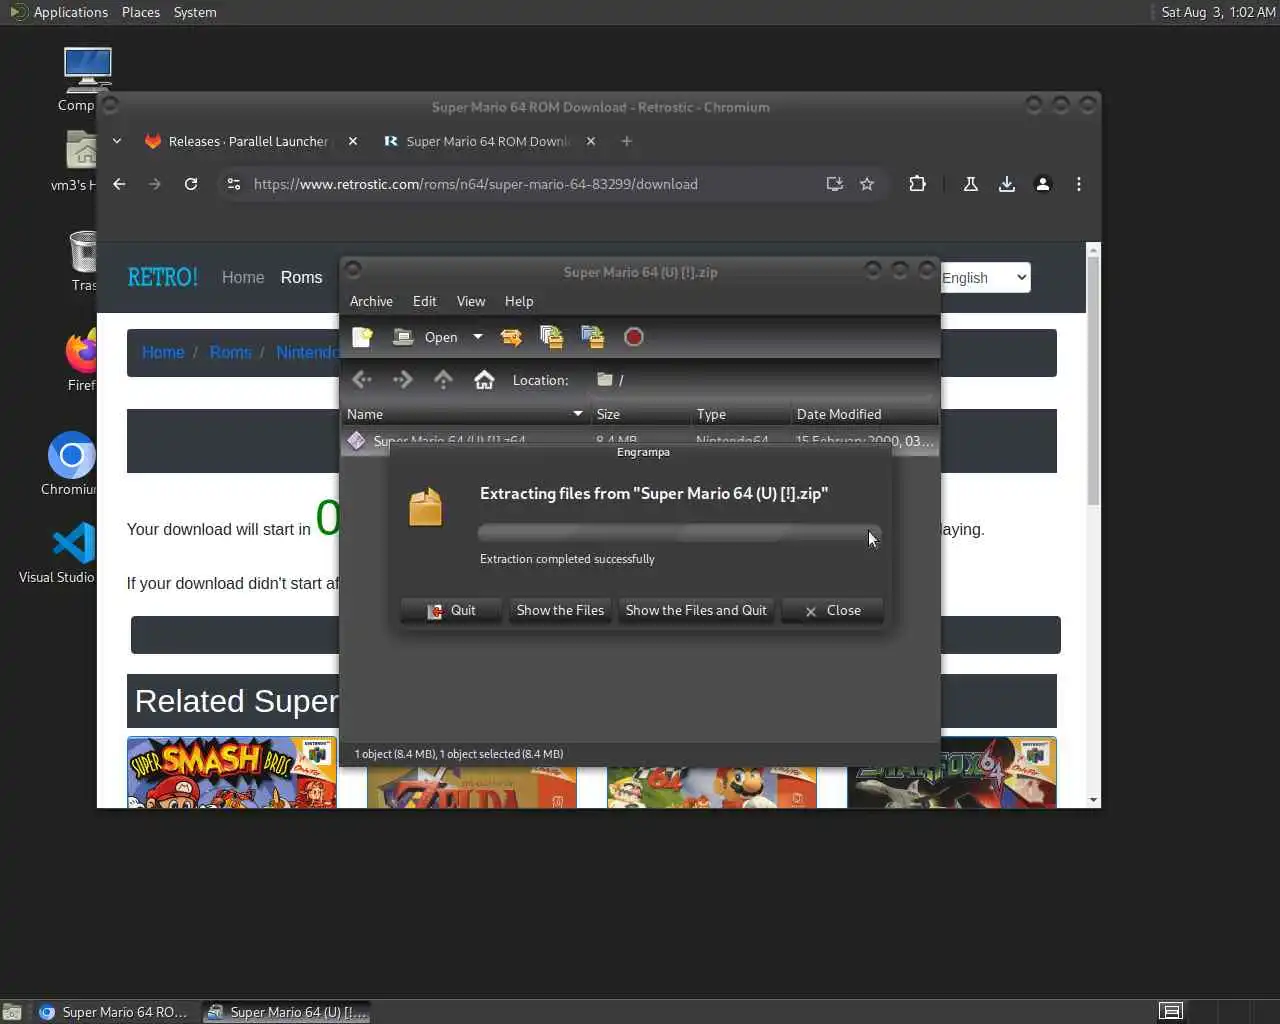
Task: Close the Parallel Launcher browser tab
Action: point(353,141)
